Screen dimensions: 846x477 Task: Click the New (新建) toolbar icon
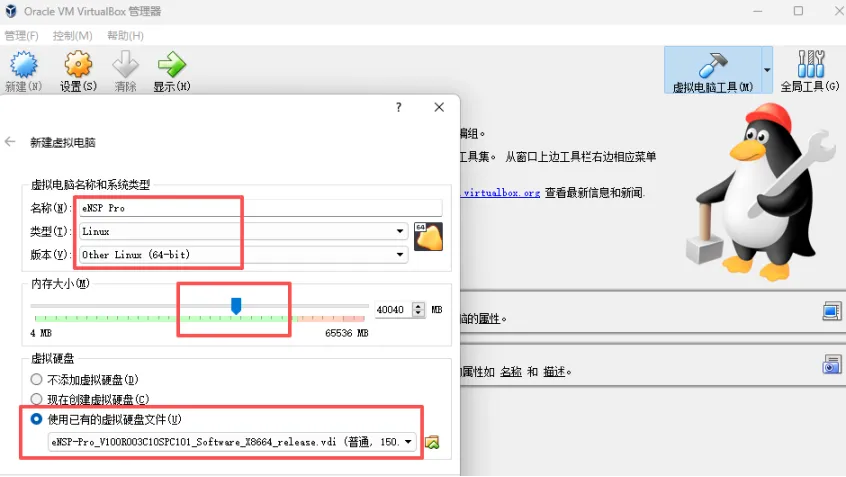tap(24, 65)
